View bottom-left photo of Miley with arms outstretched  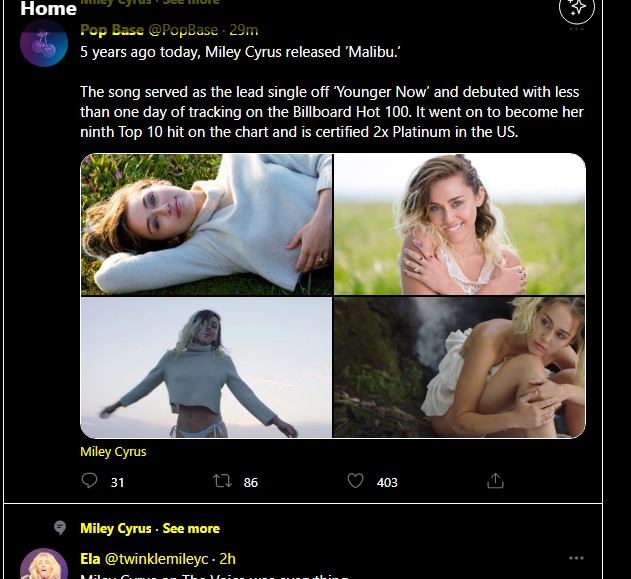(206, 368)
